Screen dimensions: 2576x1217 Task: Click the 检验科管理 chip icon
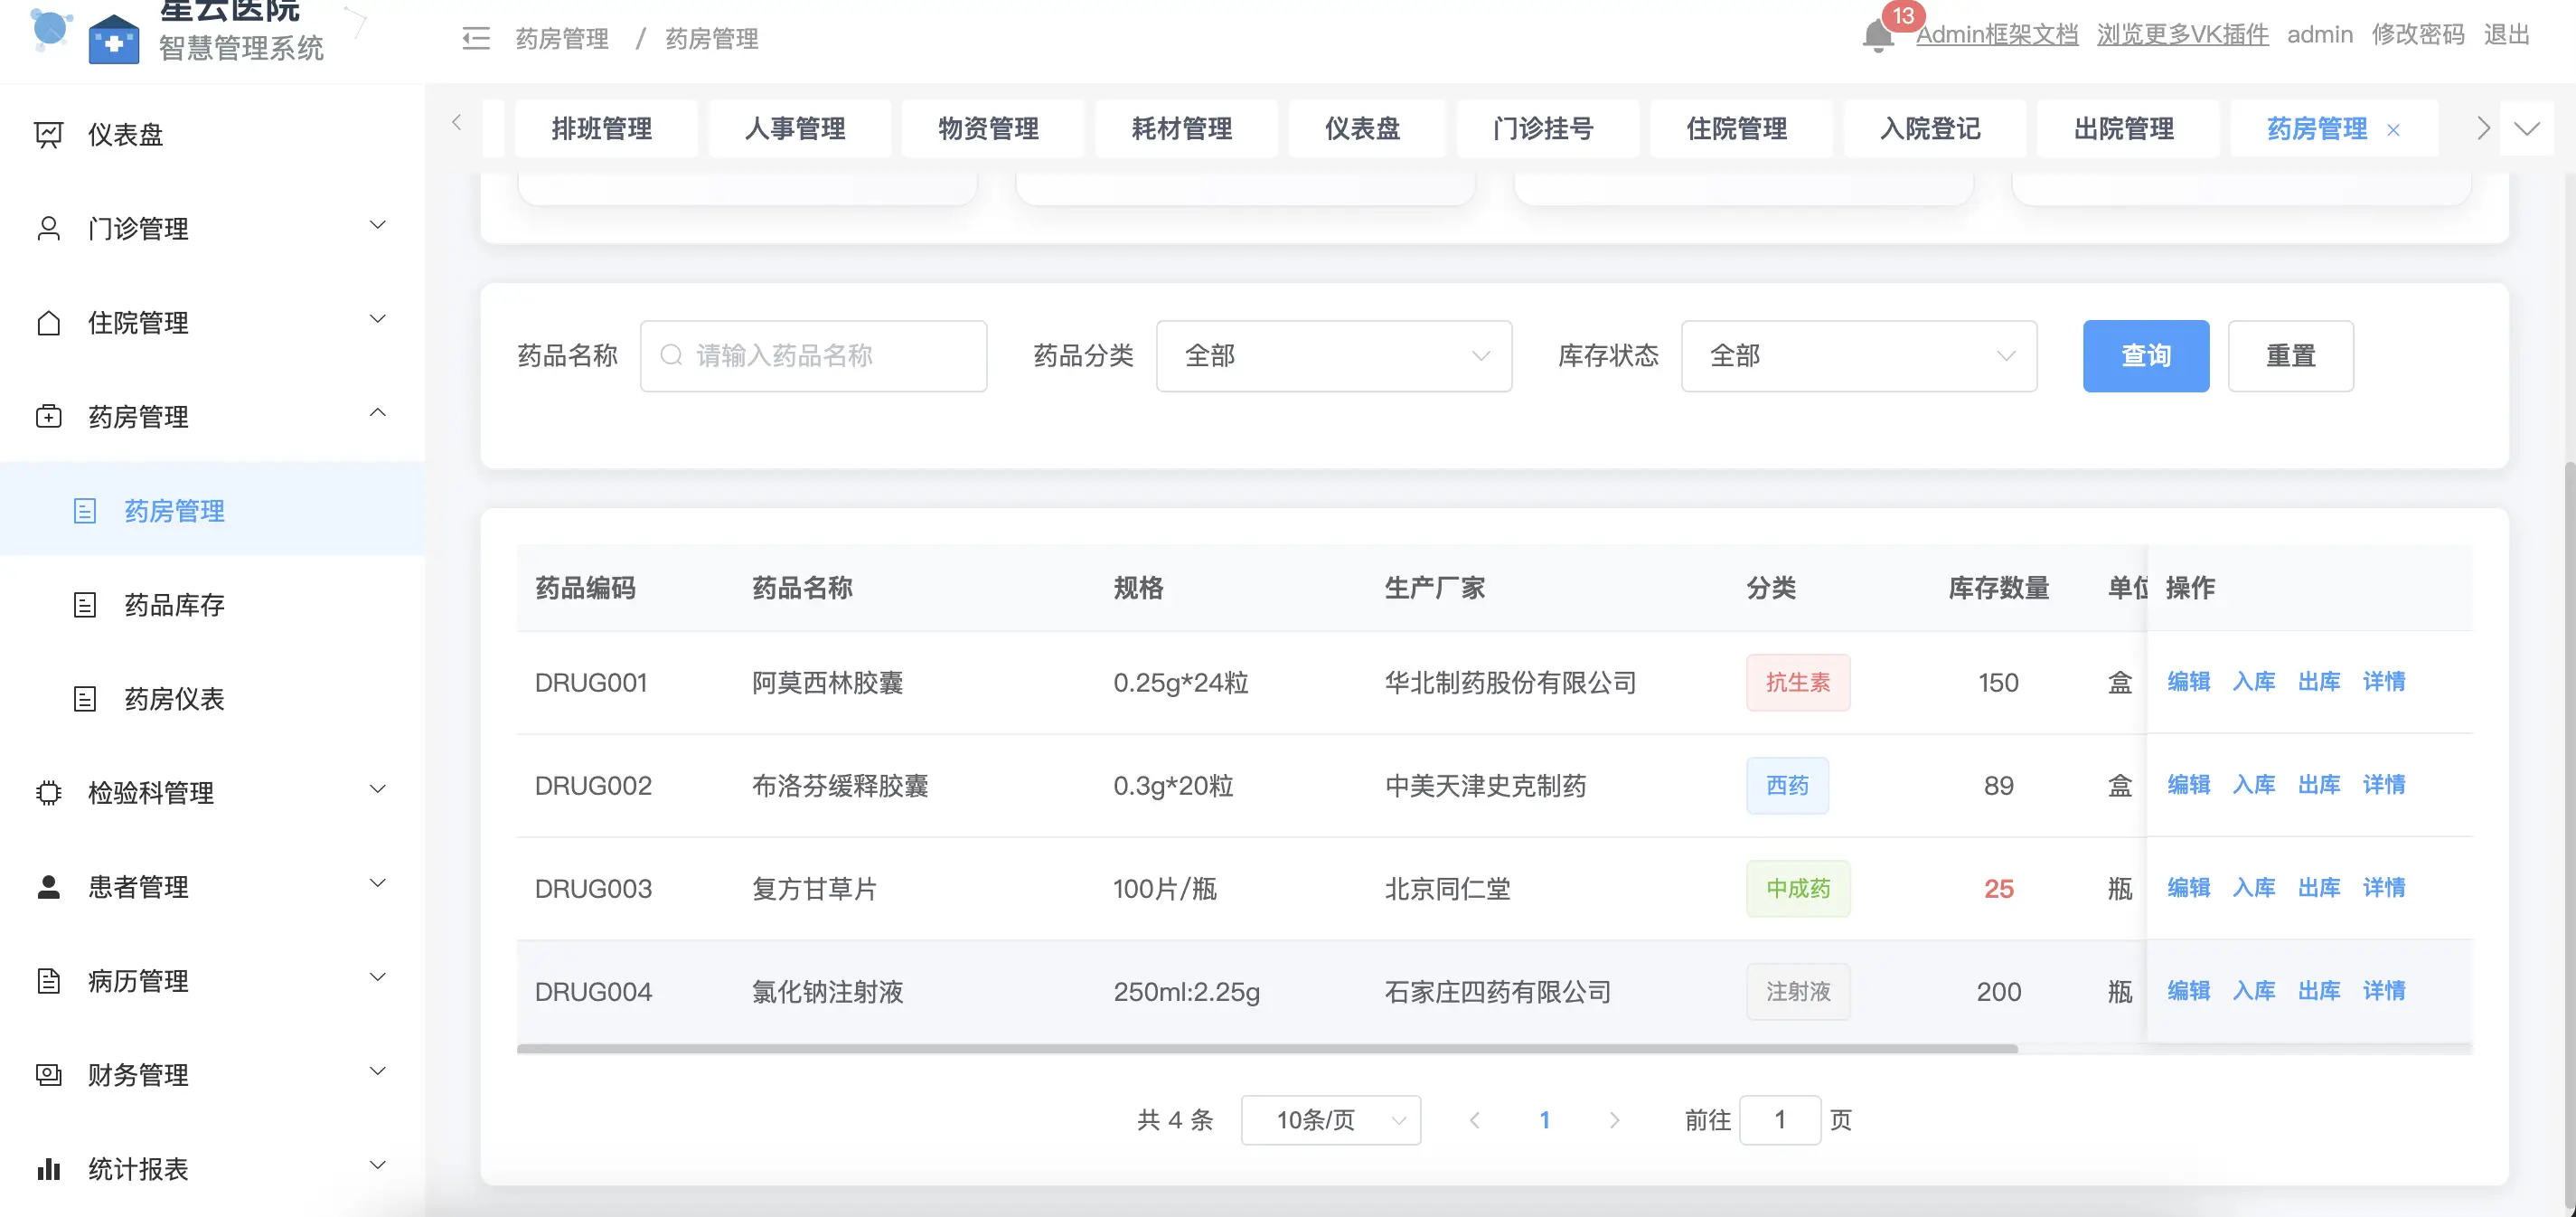click(48, 793)
